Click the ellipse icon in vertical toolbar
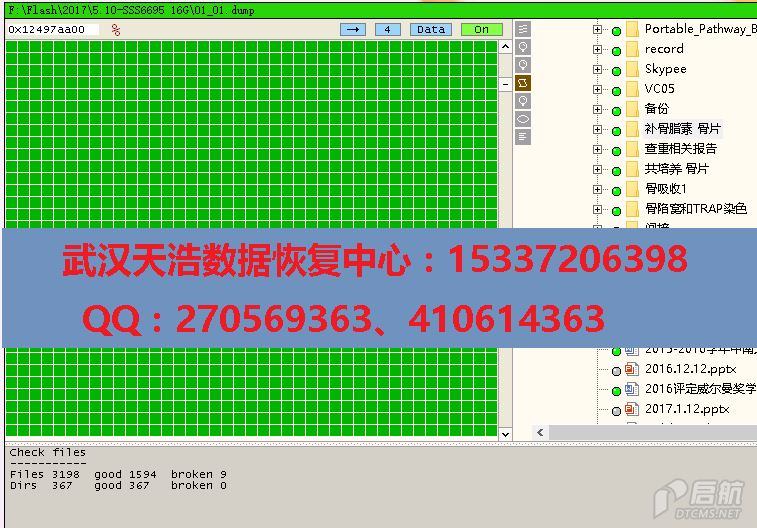This screenshot has width=757, height=528. [523, 119]
